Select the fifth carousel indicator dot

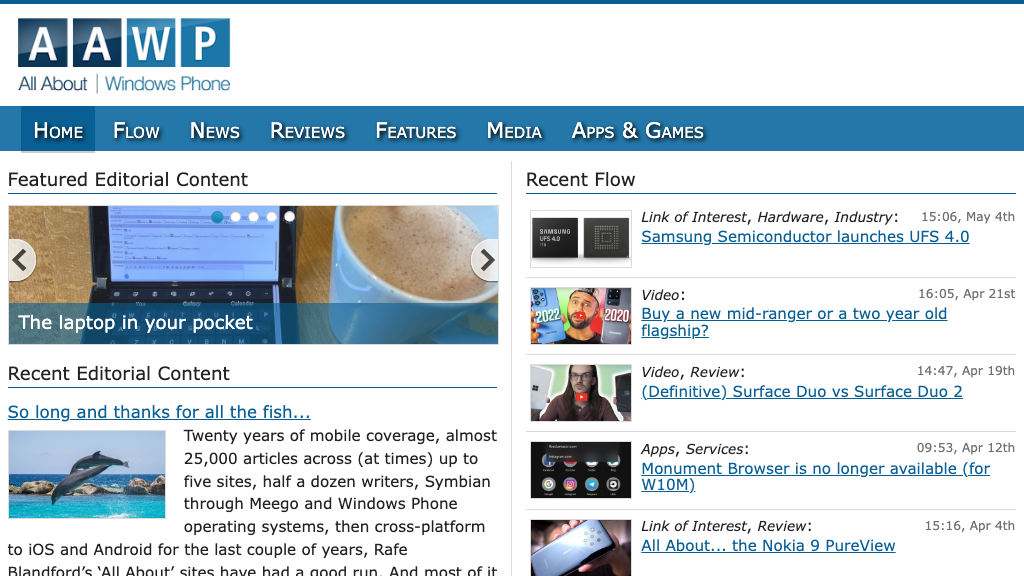289,216
